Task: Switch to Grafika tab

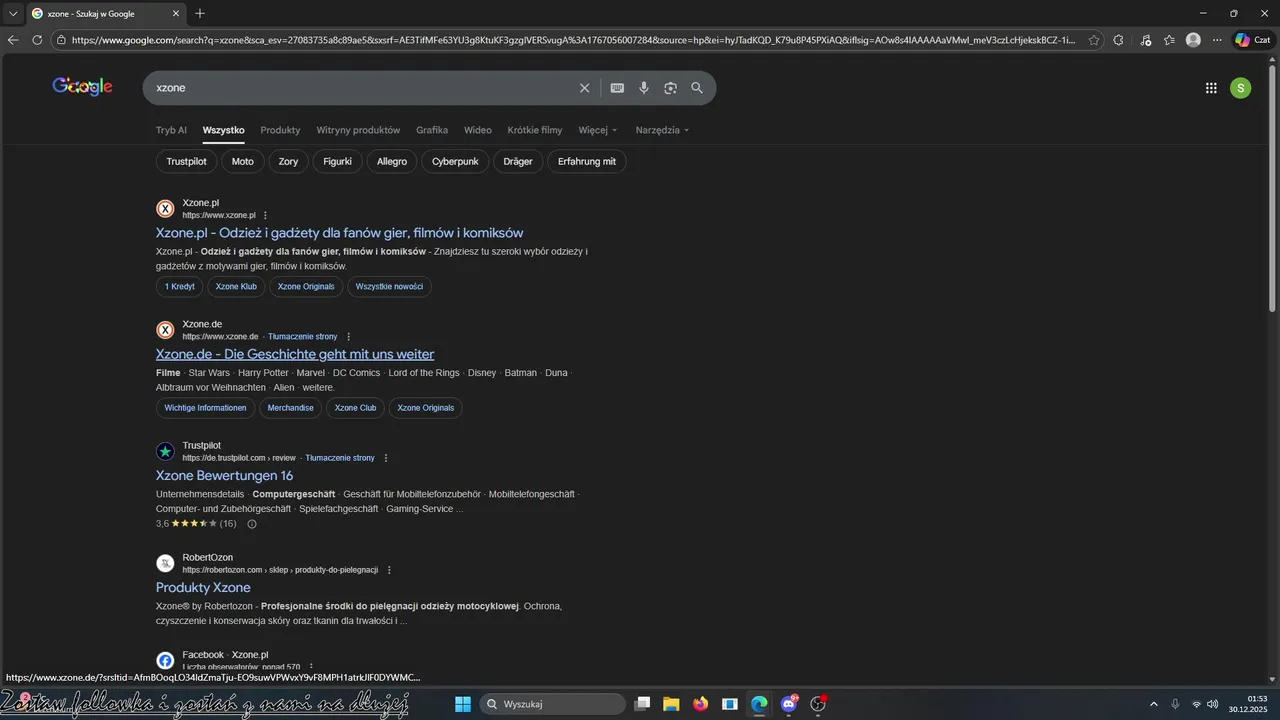Action: click(432, 130)
